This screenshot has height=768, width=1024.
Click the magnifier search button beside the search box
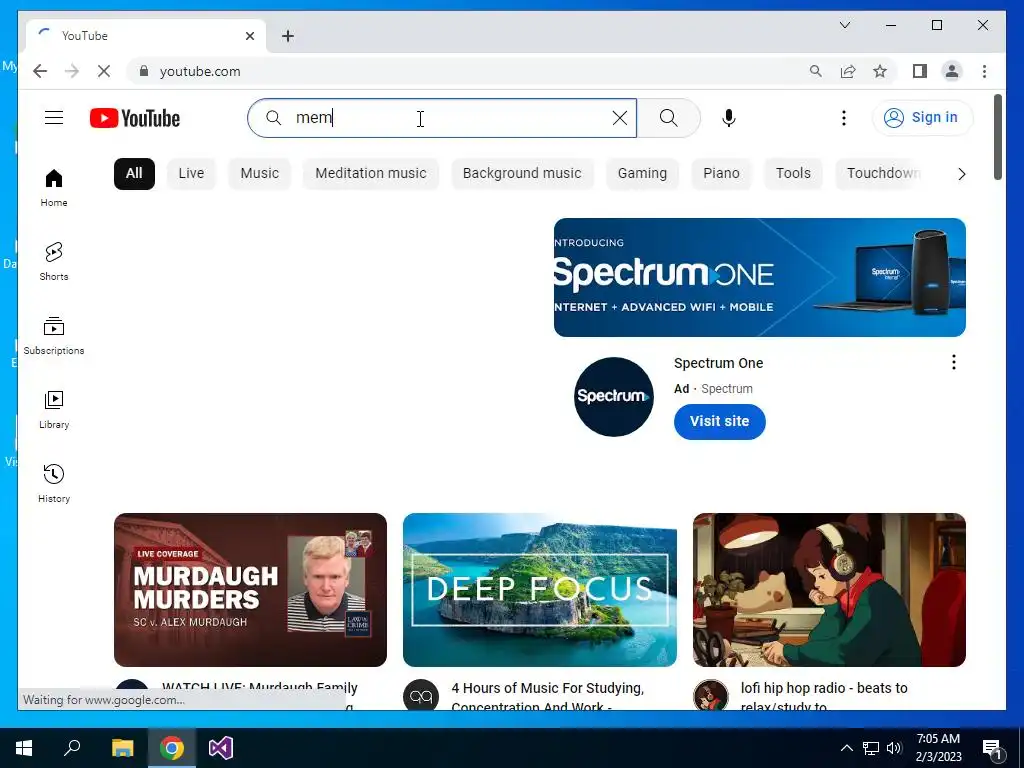pos(668,118)
